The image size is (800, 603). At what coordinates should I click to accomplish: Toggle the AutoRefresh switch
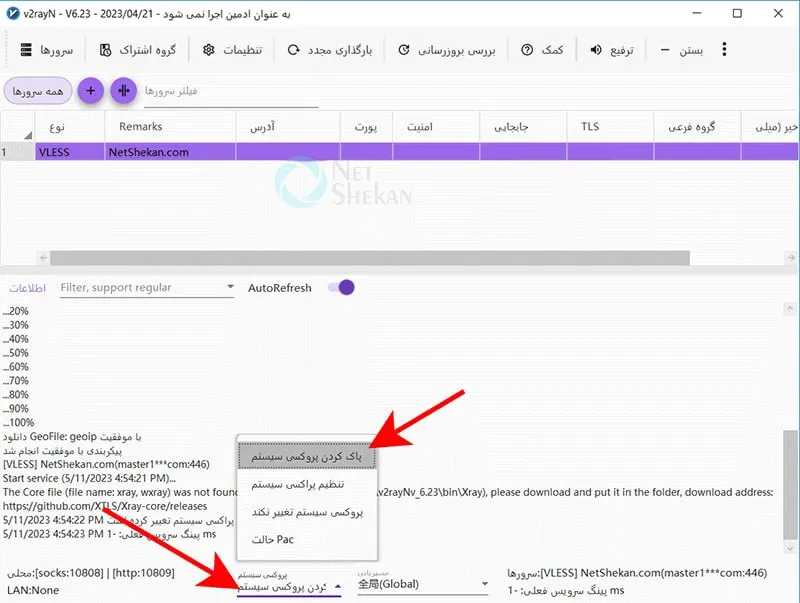click(341, 287)
